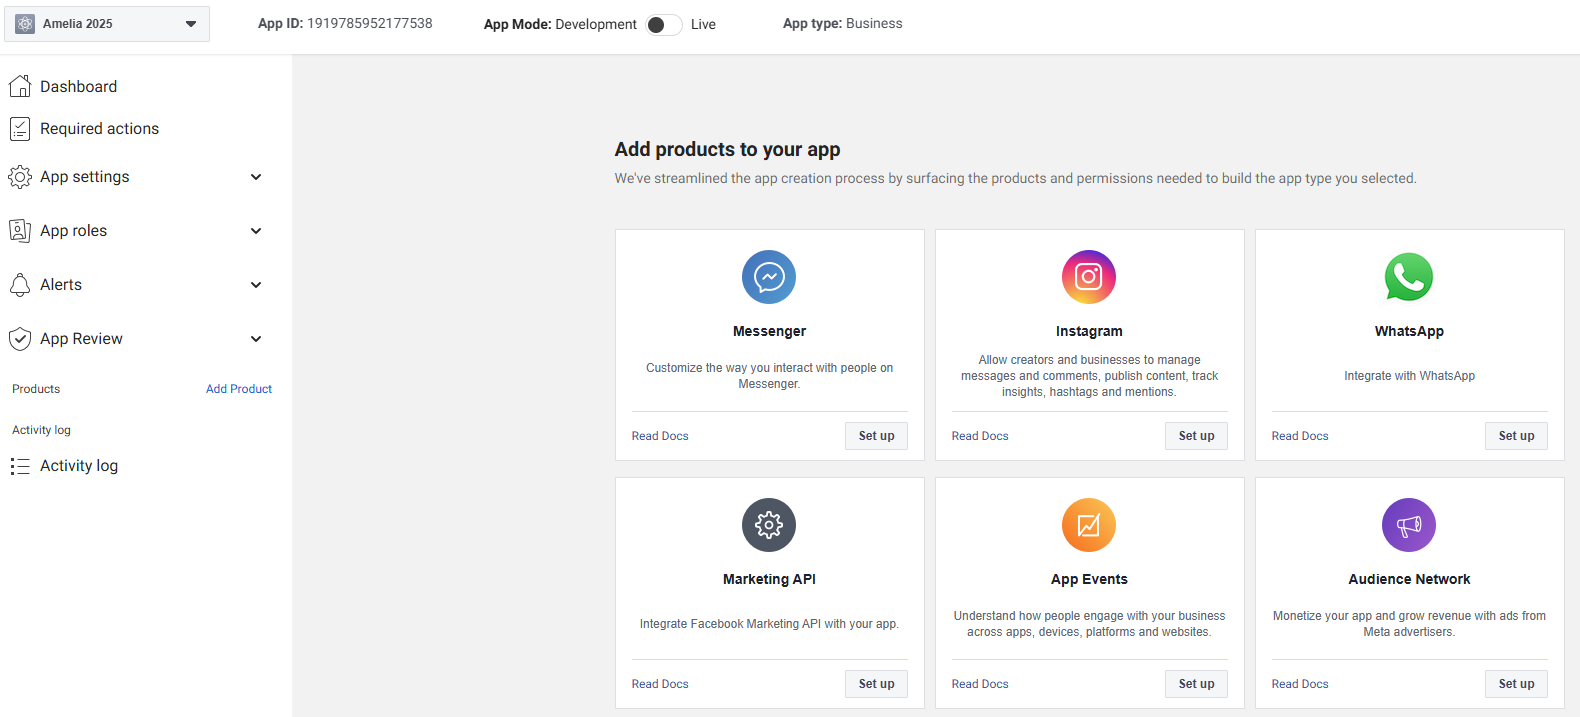The height and width of the screenshot is (717, 1580).
Task: Read Docs for App Events
Action: (980, 684)
